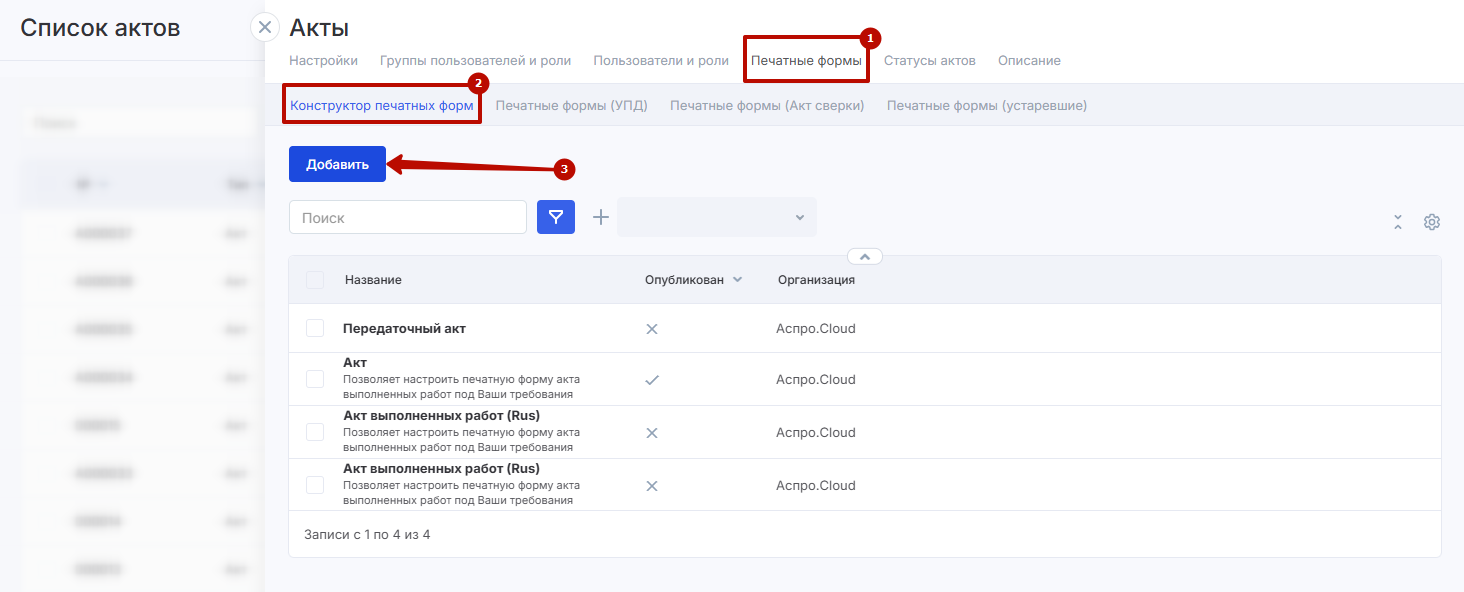Click the blue filter funnel icon

pos(556,217)
